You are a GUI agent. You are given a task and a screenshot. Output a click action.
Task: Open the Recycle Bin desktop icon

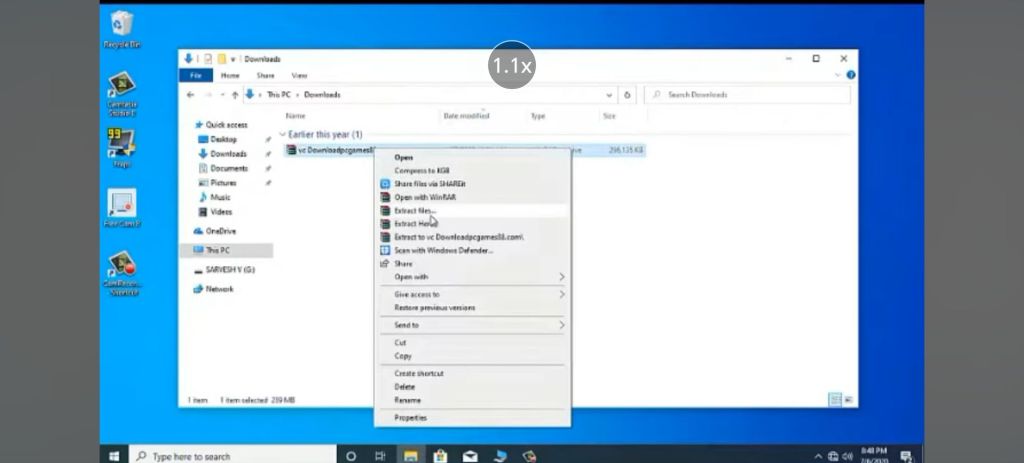pyautogui.click(x=122, y=25)
